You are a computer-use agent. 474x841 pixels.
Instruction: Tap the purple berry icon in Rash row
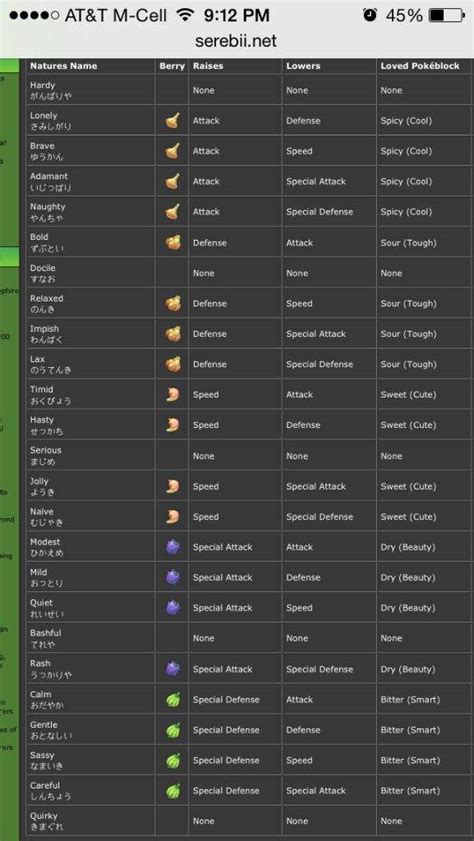tap(173, 669)
